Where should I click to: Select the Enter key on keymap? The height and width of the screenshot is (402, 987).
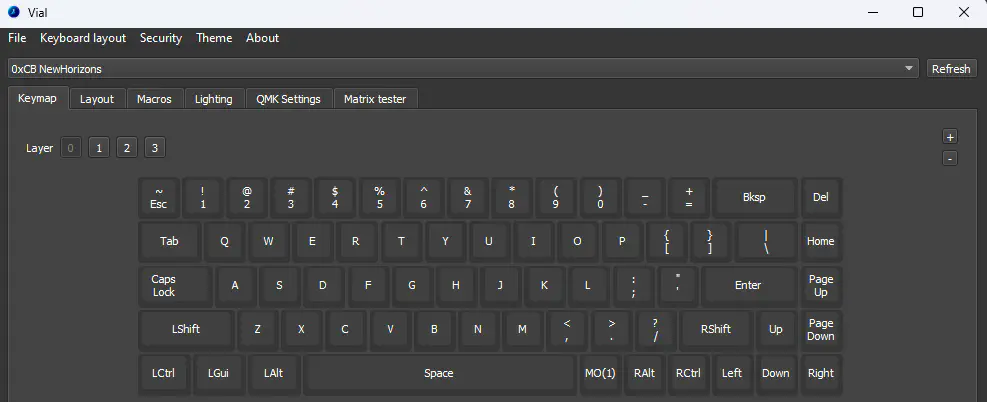[748, 285]
